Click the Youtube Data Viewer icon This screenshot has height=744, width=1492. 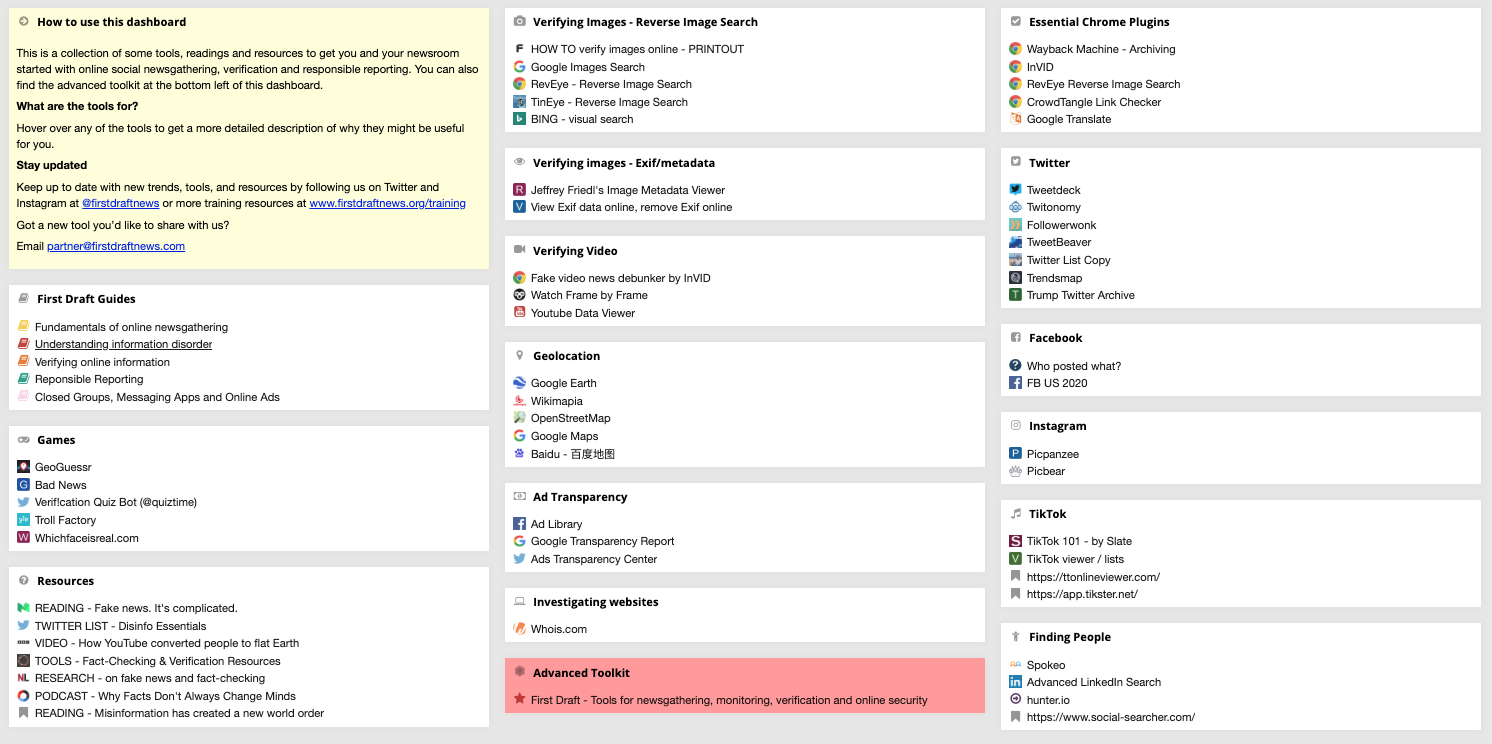point(519,313)
